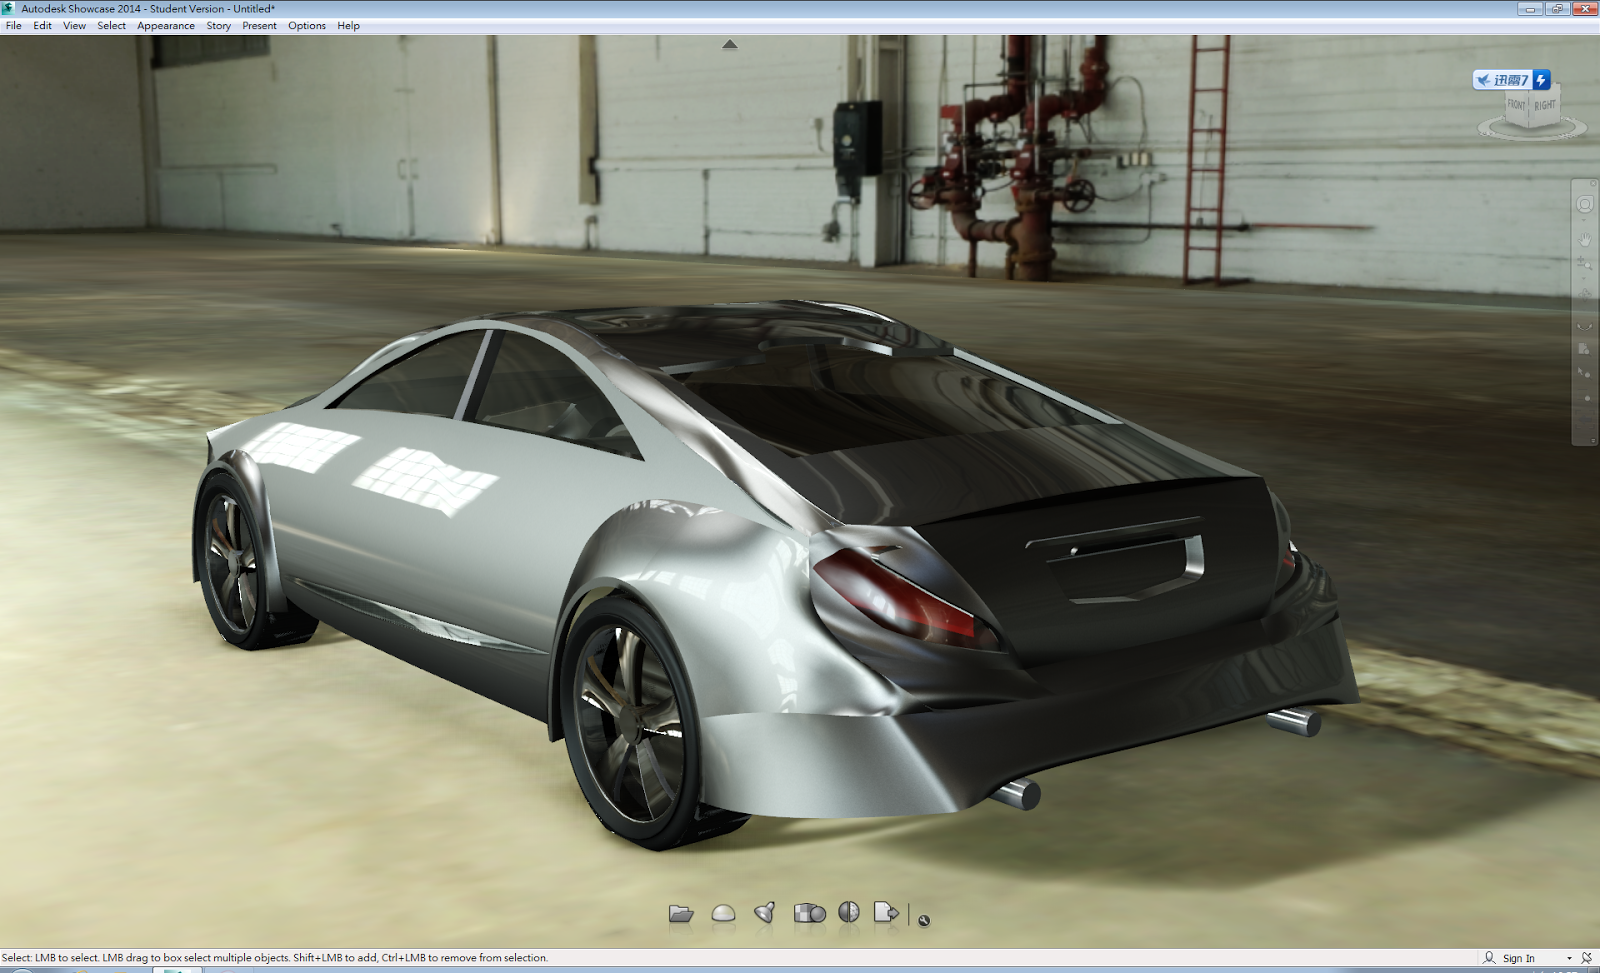This screenshot has width=1600, height=973.
Task: Open the settings wrench icon
Action: (923, 917)
